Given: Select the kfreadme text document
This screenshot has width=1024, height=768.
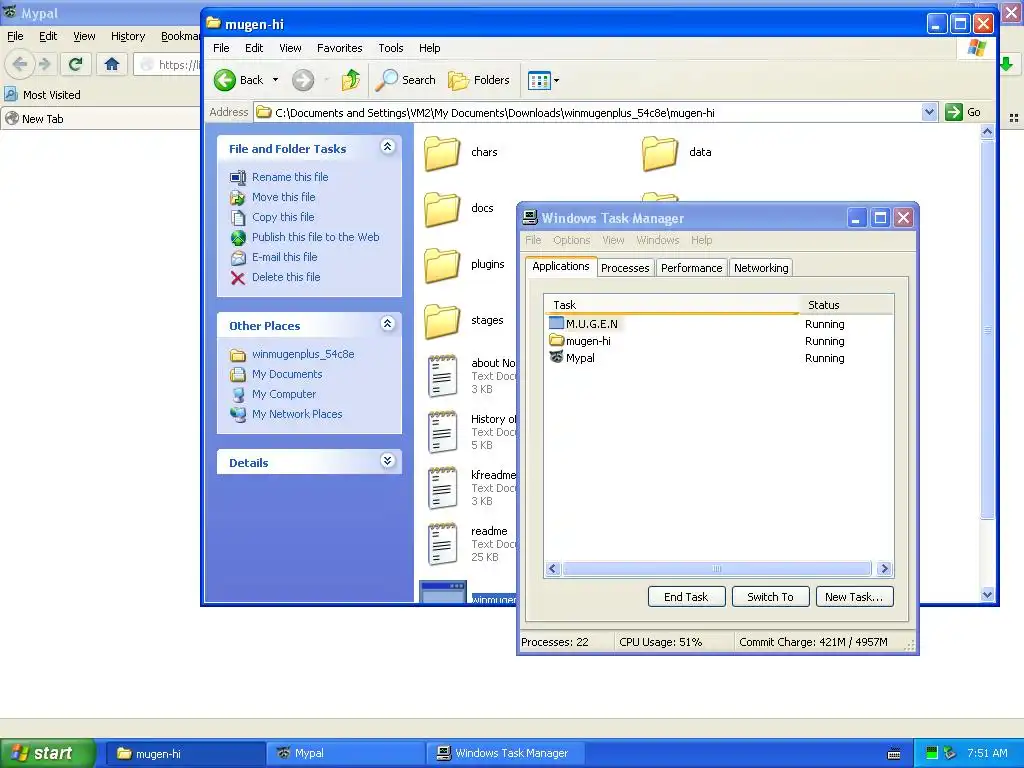Looking at the screenshot, I should 442,488.
